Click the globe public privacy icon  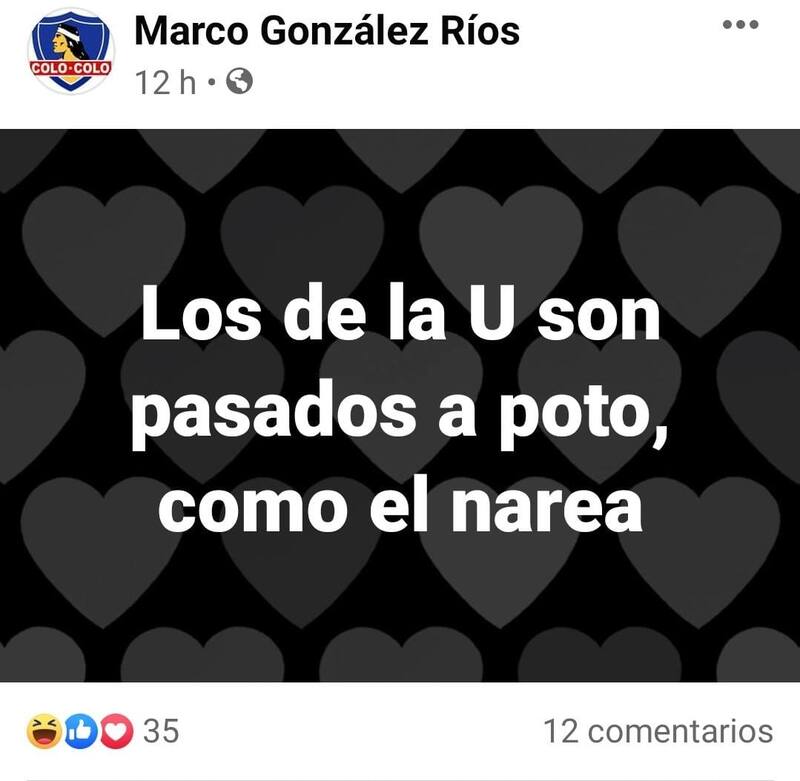[x=239, y=81]
